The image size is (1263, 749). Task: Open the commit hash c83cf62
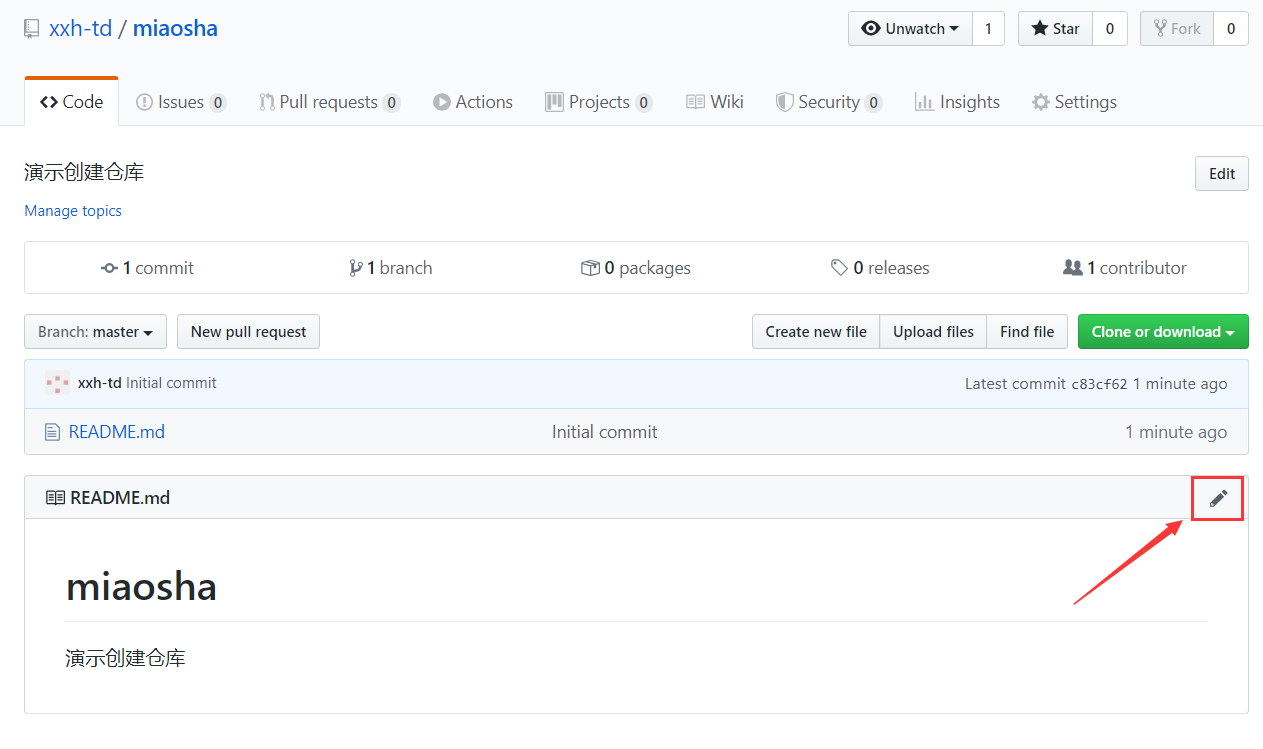[1099, 384]
